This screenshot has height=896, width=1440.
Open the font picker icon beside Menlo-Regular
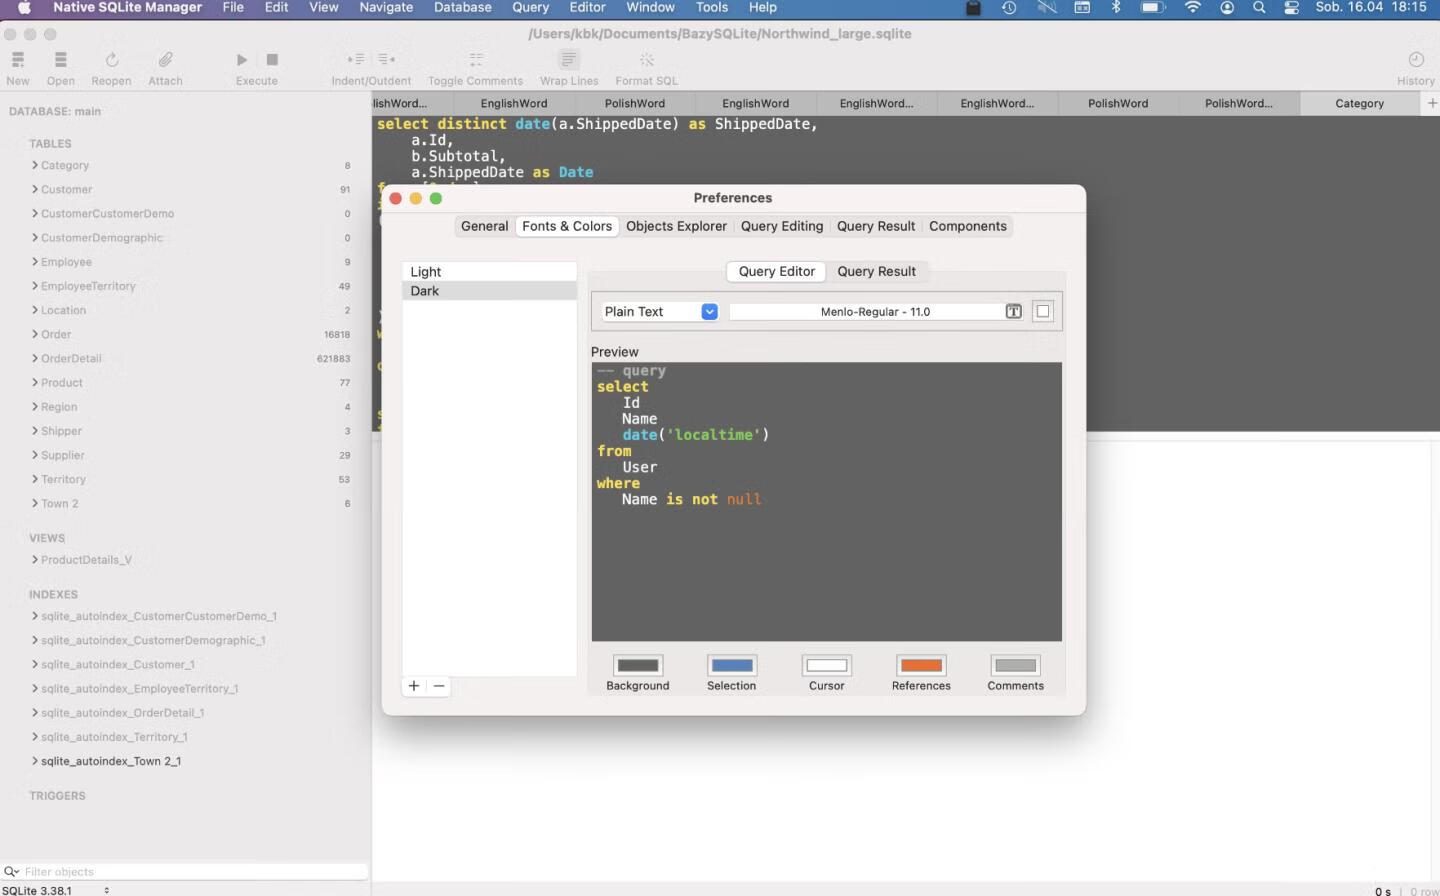tap(1013, 312)
